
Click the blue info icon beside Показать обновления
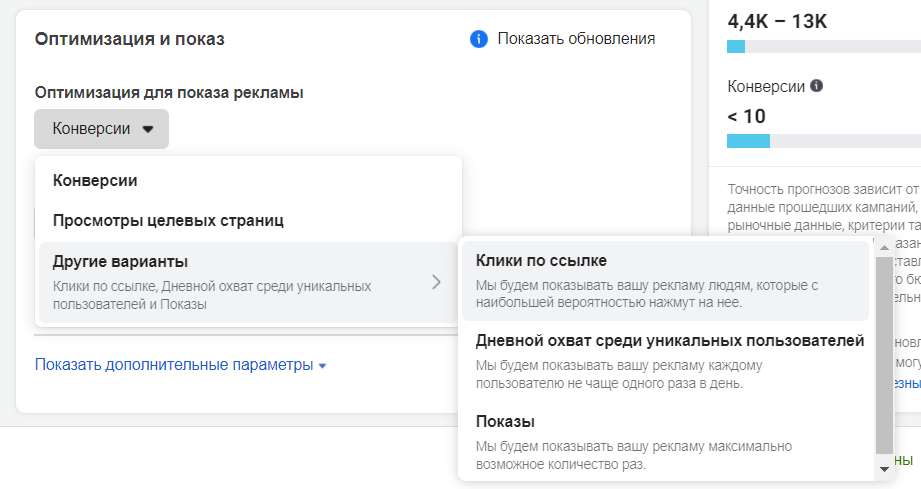point(478,39)
